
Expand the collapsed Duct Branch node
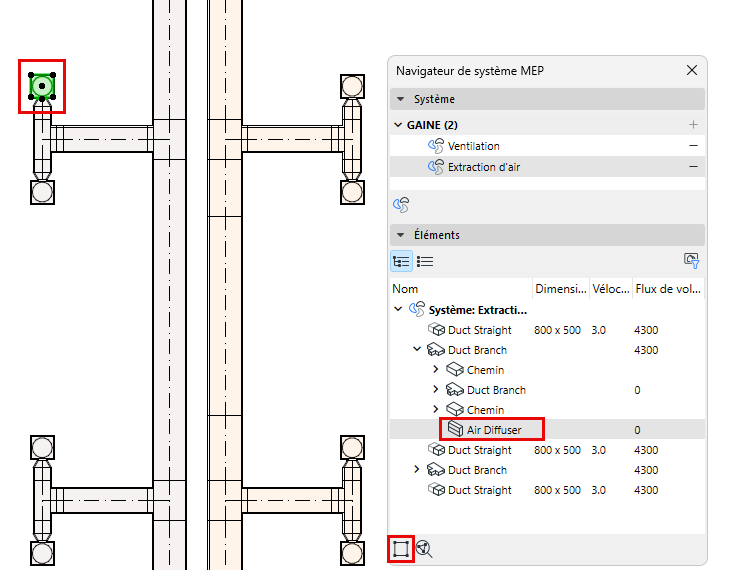click(x=417, y=469)
